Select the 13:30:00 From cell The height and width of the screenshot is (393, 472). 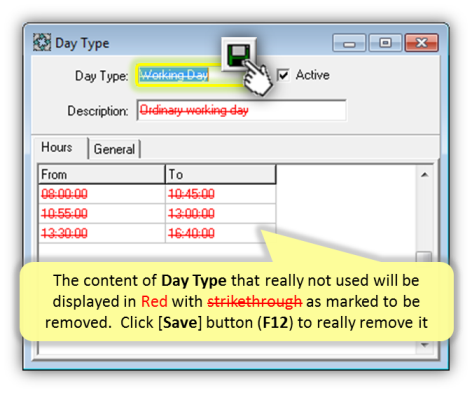coord(102,233)
